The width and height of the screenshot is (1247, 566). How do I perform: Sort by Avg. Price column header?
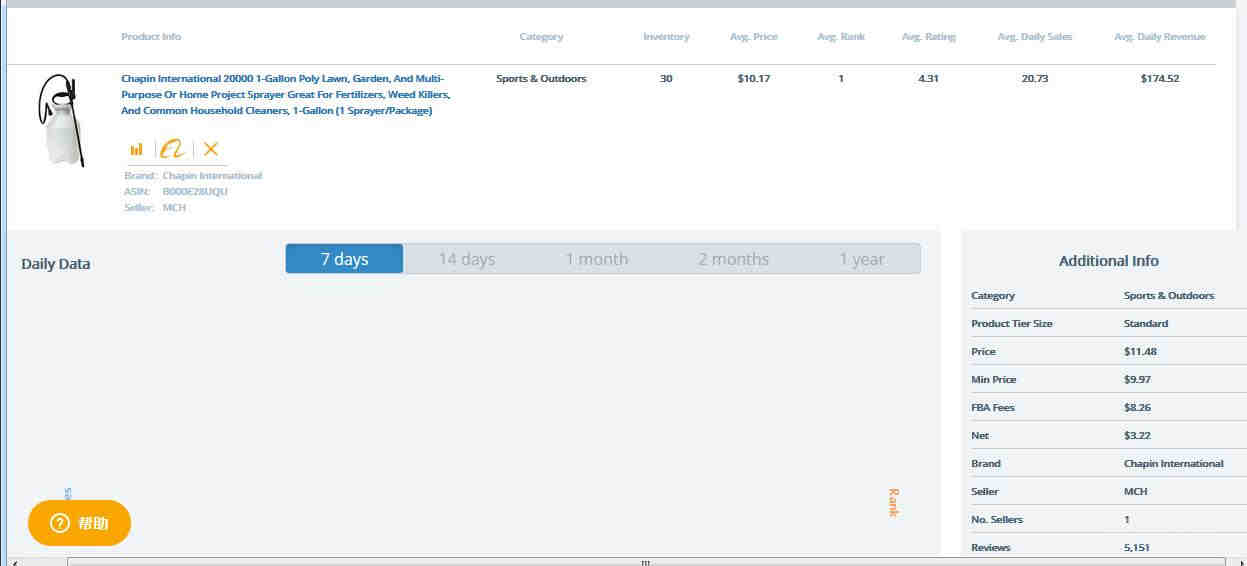(754, 37)
